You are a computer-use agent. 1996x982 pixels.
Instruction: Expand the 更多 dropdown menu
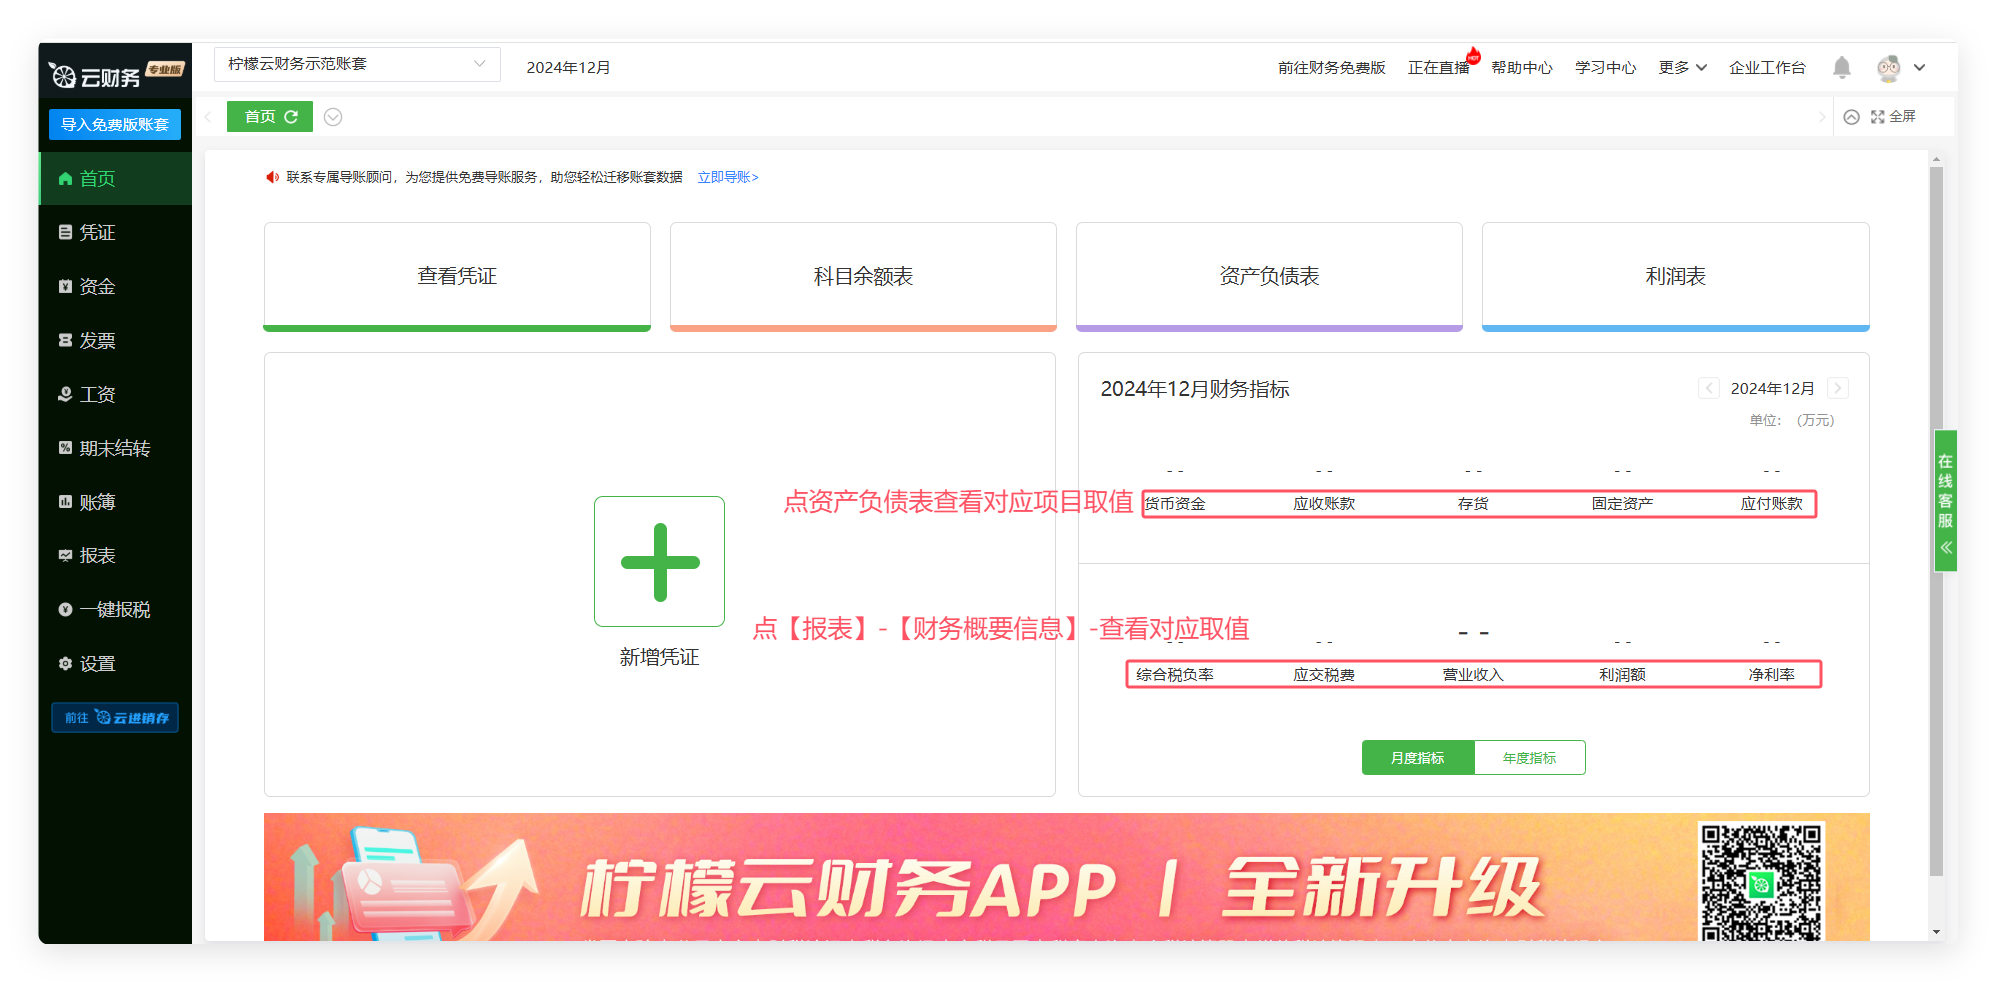tap(1682, 68)
